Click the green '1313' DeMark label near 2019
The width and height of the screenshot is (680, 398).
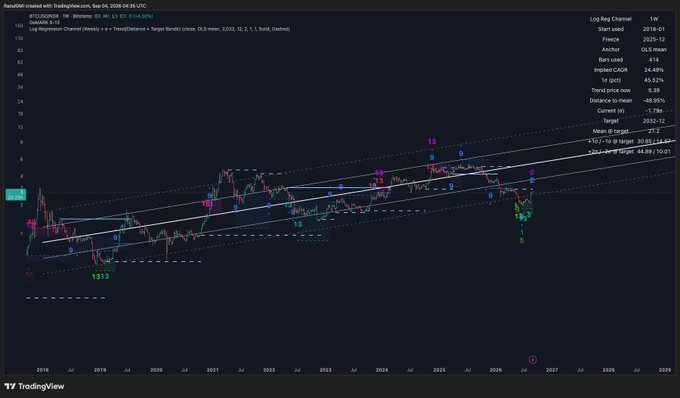(x=101, y=277)
